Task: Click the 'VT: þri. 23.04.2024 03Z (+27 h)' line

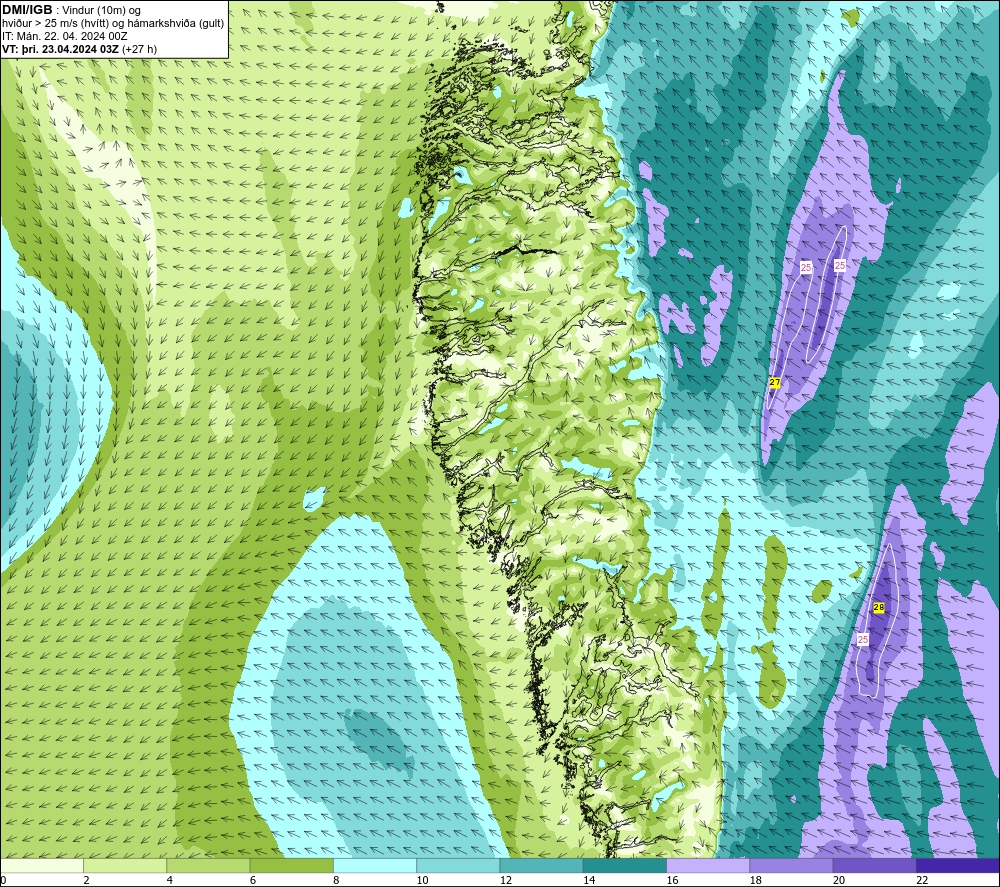Action: (79, 49)
